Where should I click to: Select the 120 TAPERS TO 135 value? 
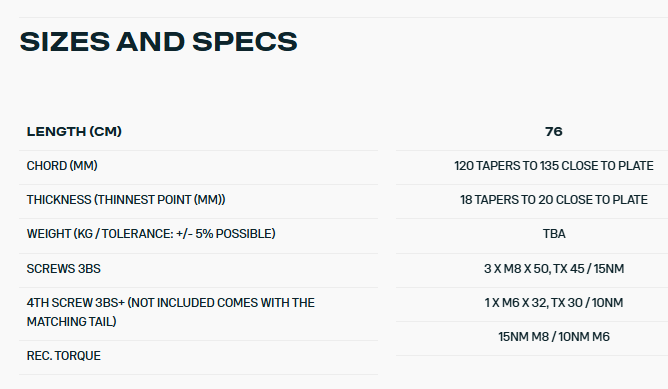pyautogui.click(x=553, y=165)
